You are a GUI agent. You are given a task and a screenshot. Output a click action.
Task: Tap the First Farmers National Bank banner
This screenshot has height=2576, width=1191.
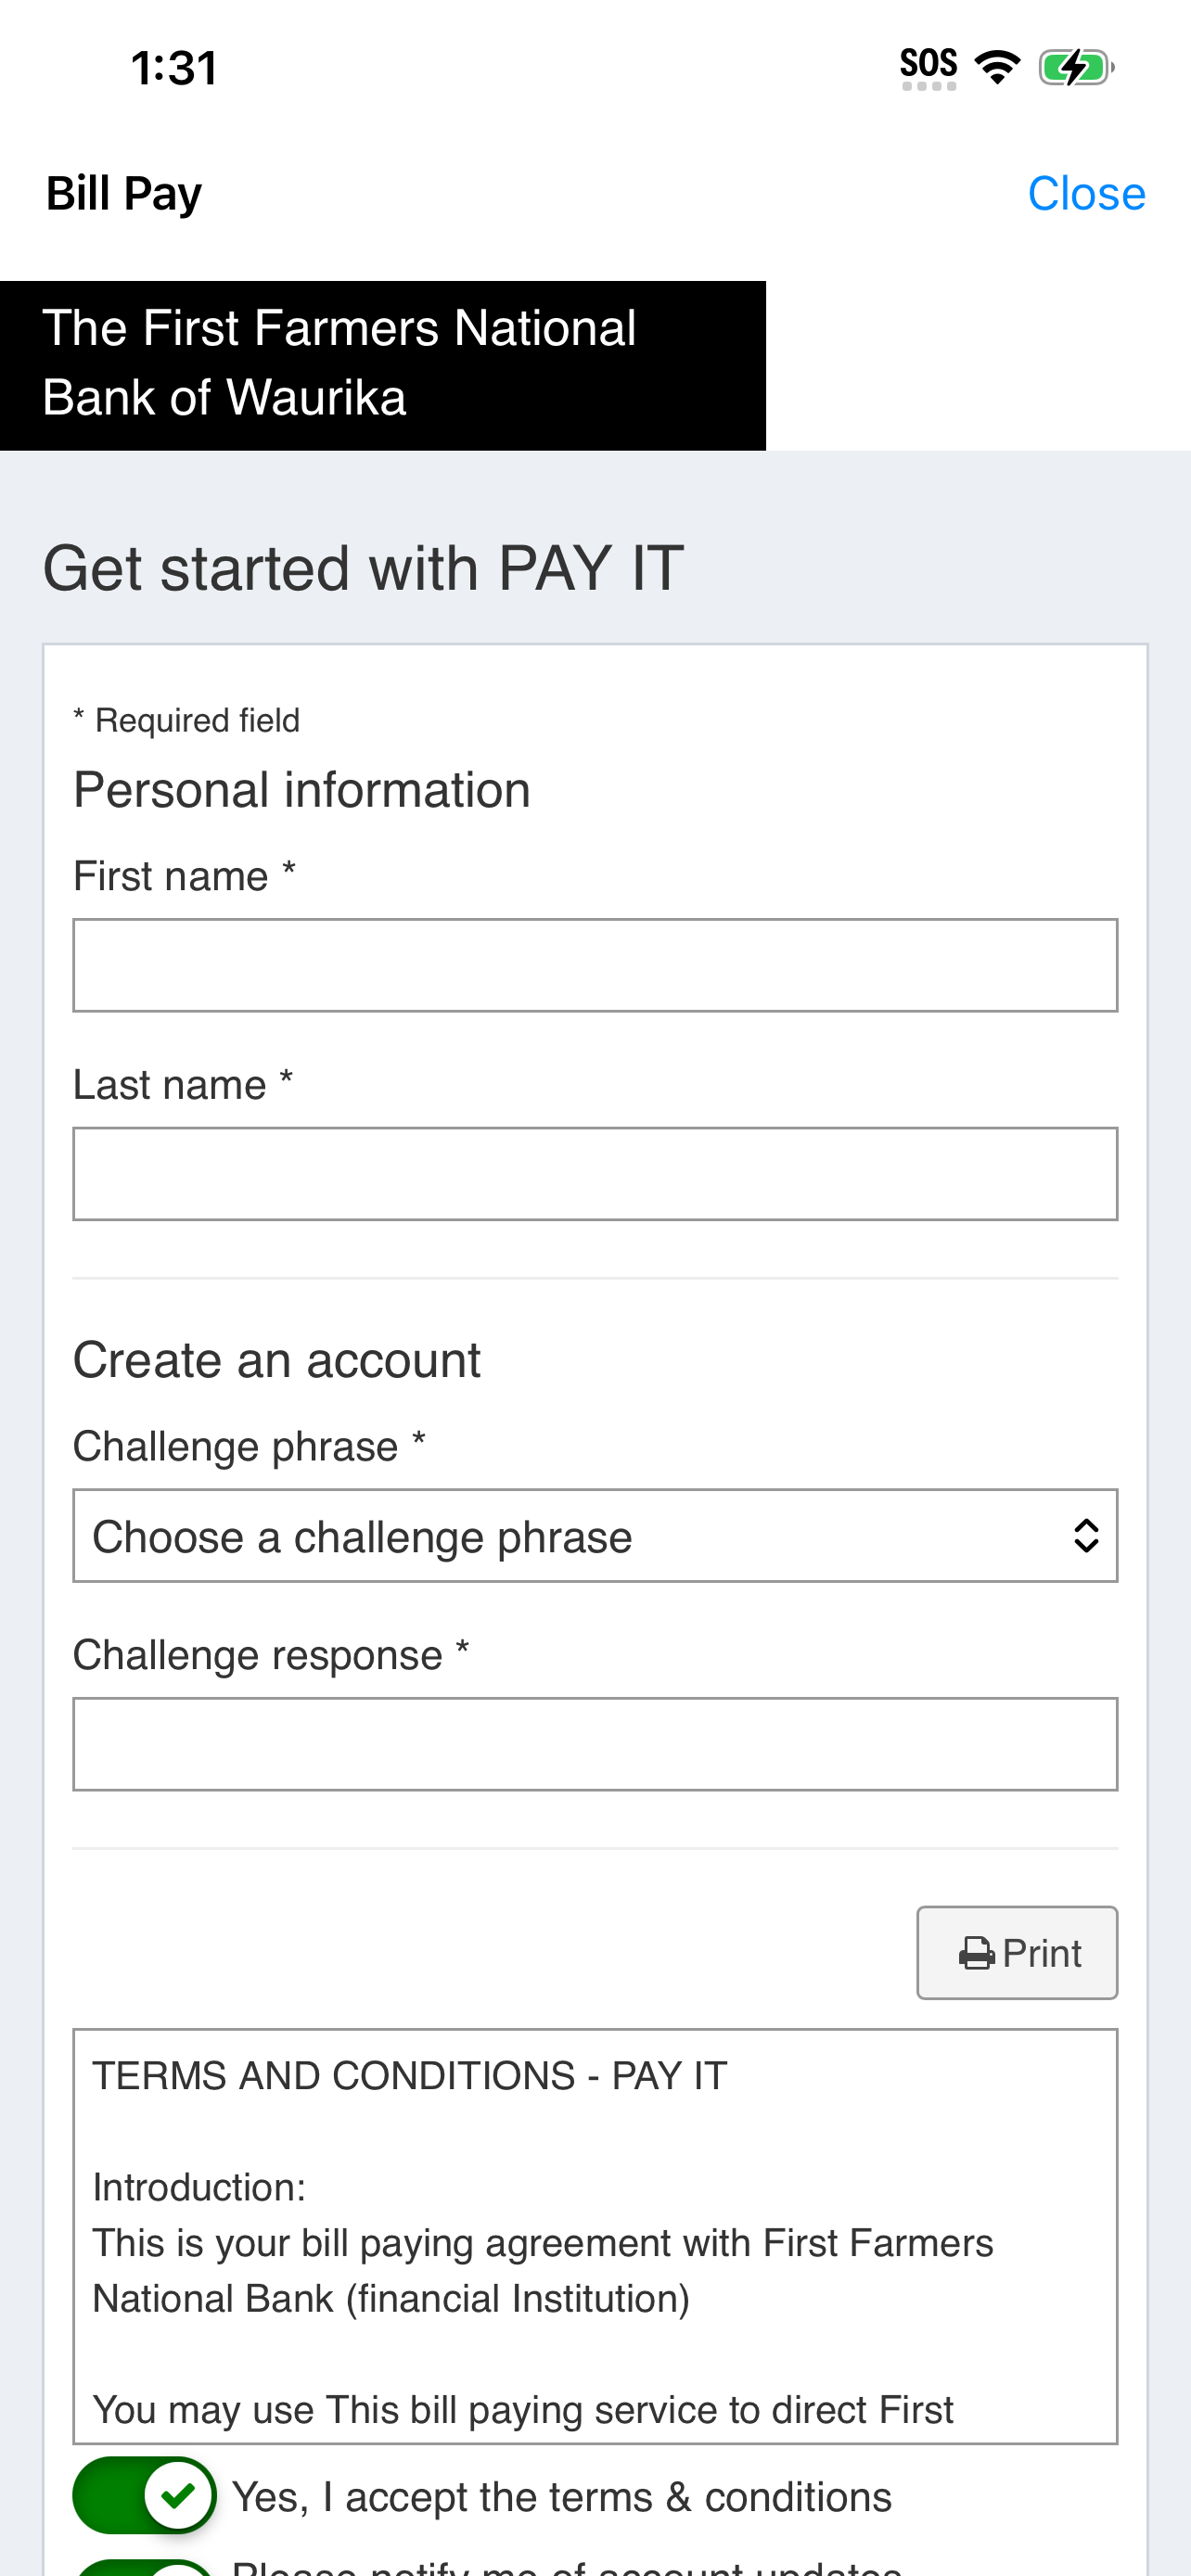[383, 365]
